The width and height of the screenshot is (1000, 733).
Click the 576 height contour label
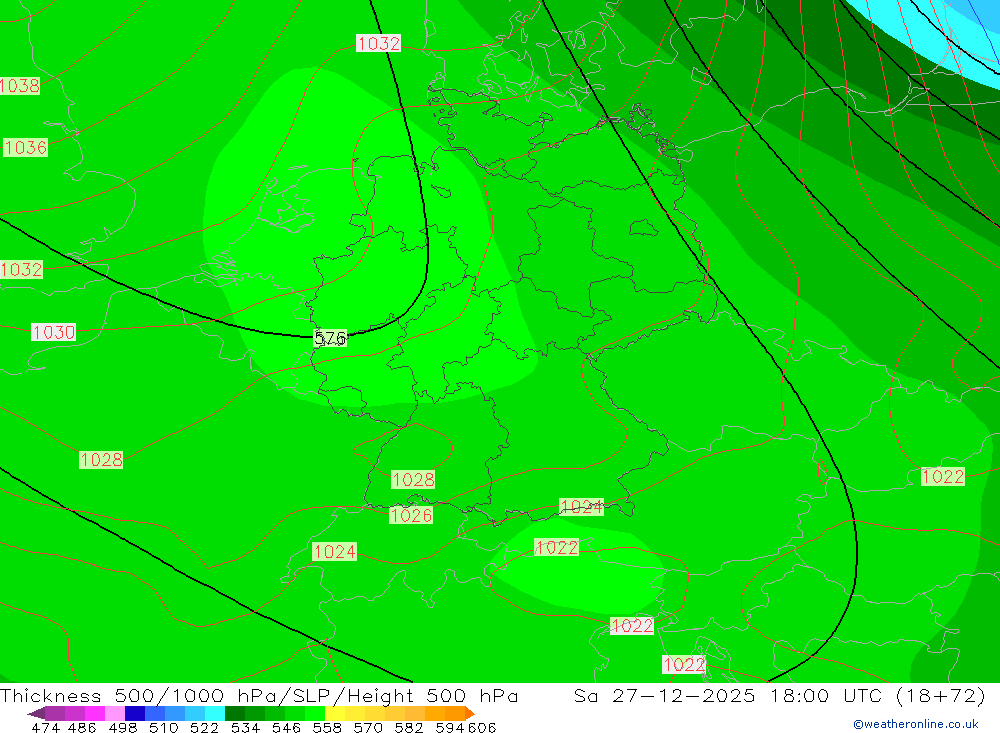(330, 338)
